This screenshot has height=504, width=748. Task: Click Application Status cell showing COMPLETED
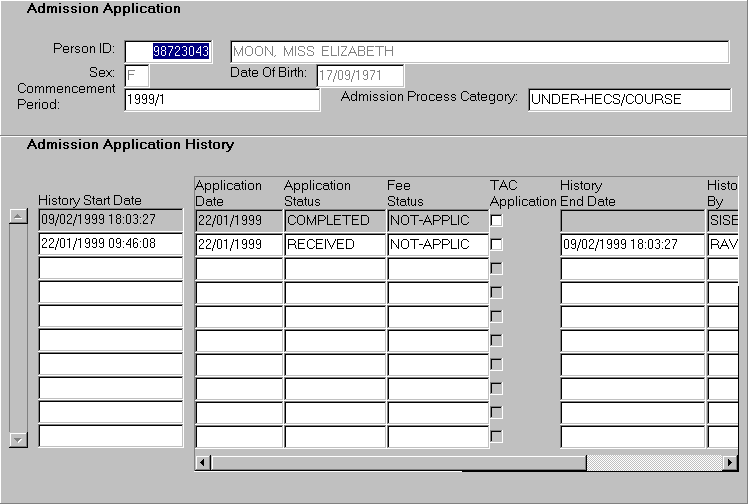pyautogui.click(x=334, y=220)
